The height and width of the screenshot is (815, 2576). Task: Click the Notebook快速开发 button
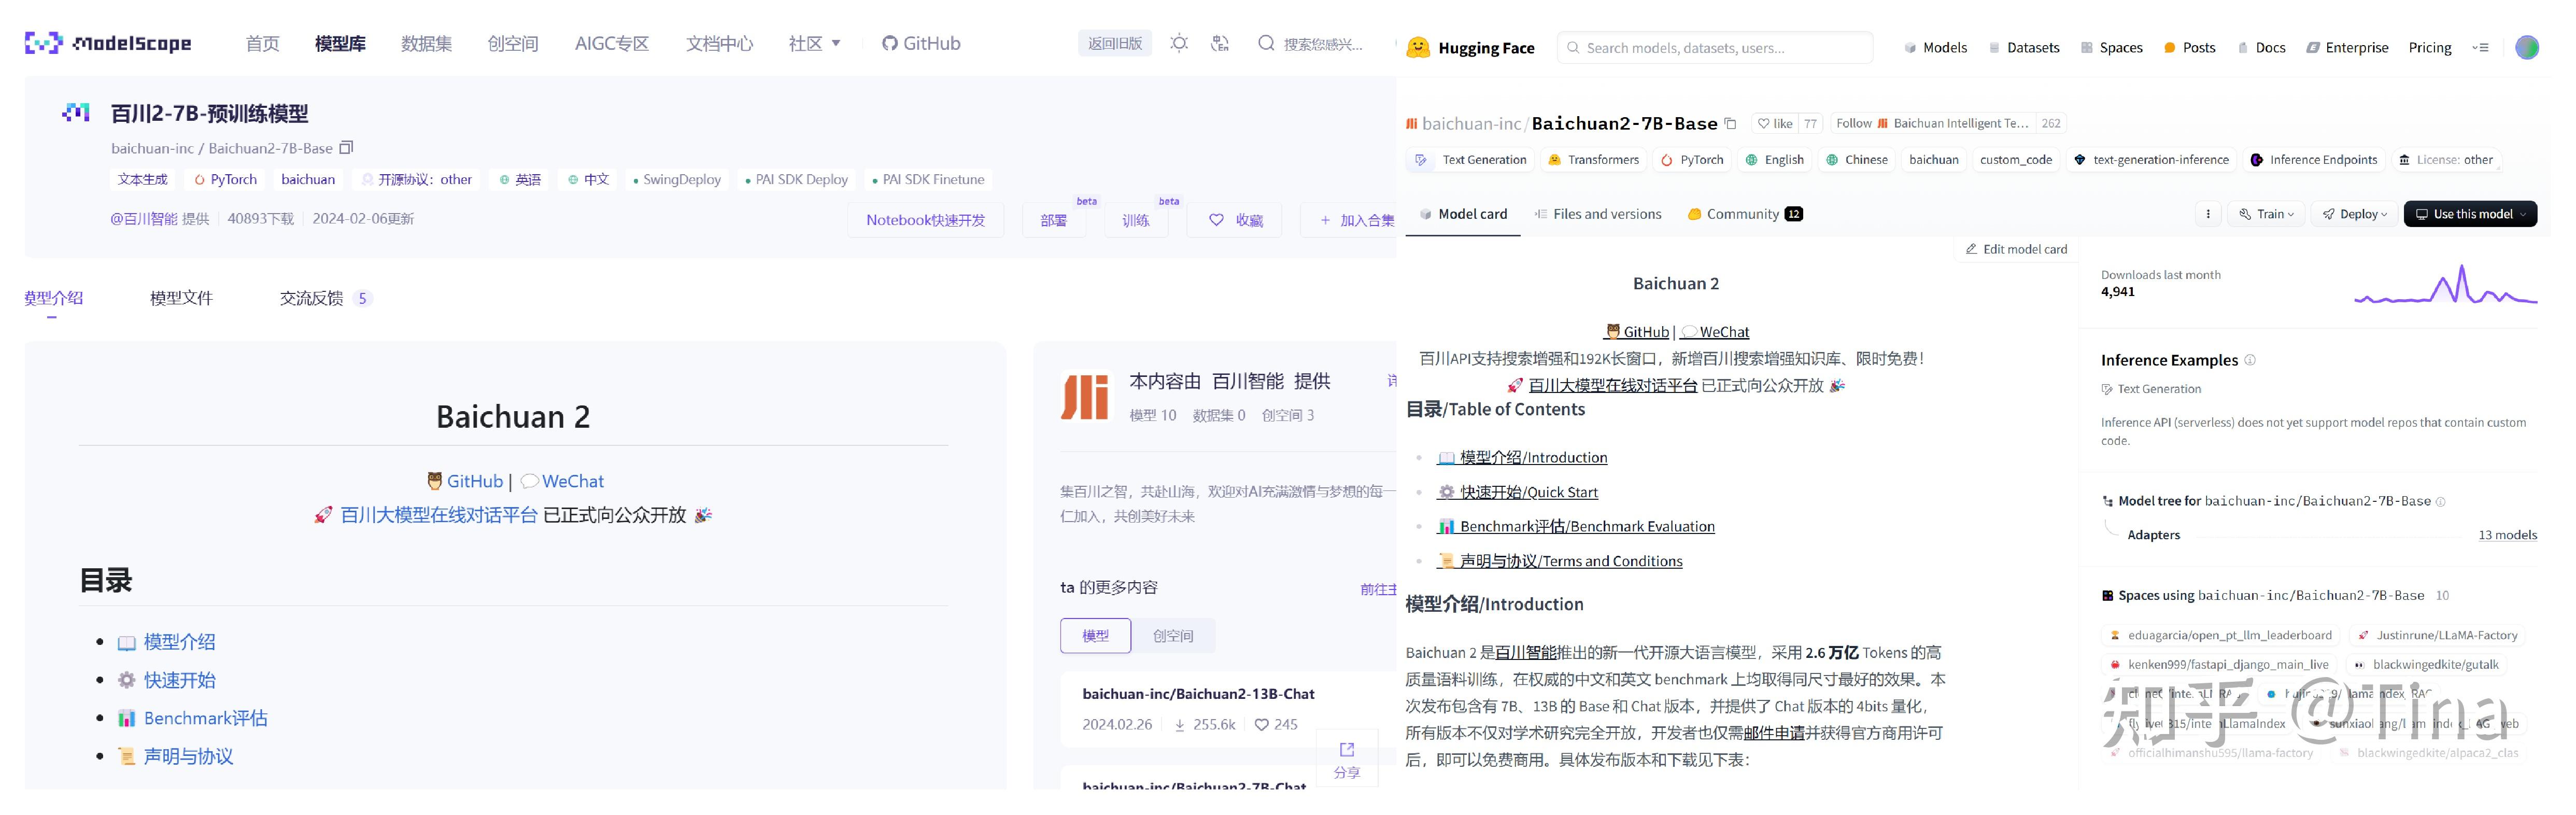(x=925, y=219)
